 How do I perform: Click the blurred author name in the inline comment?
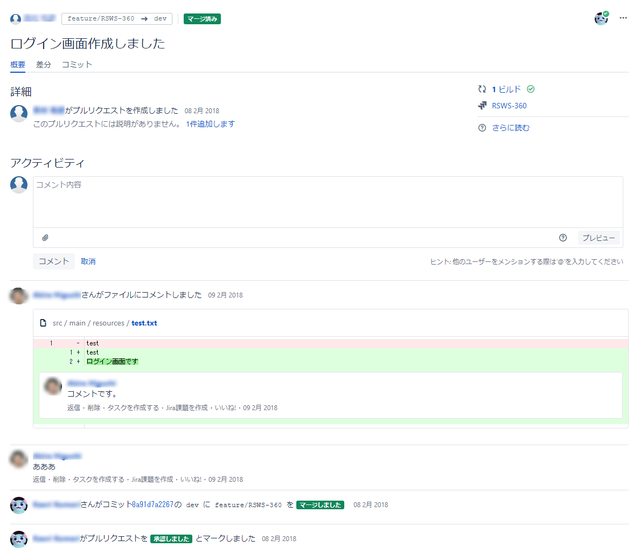[91, 383]
